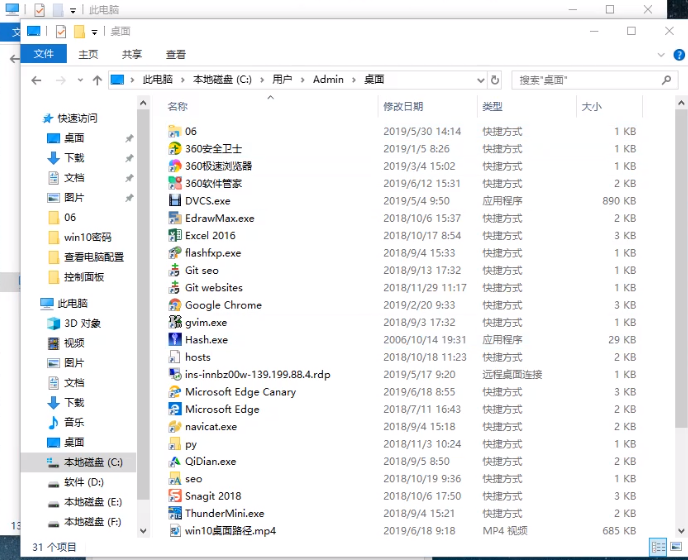This screenshot has width=688, height=560.
Task: Open 查看电脑配置 folder in navigation pane
Action: tap(94, 257)
